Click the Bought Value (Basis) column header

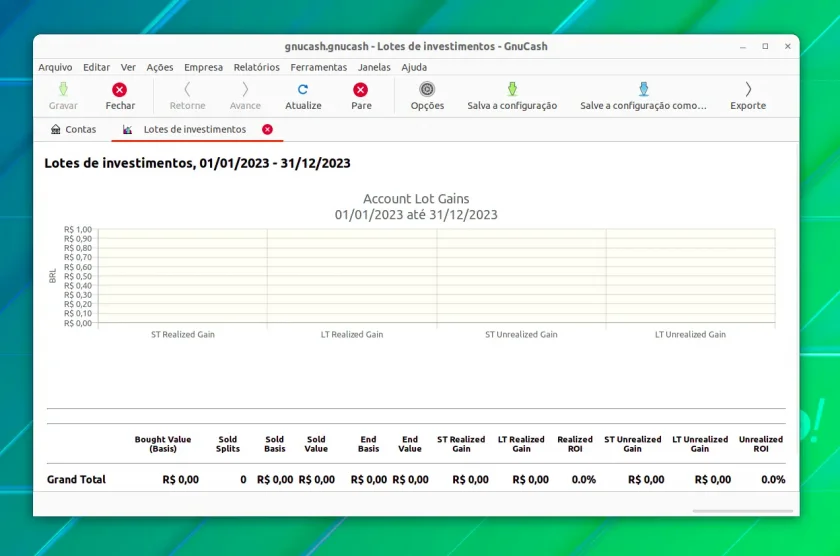(x=163, y=444)
